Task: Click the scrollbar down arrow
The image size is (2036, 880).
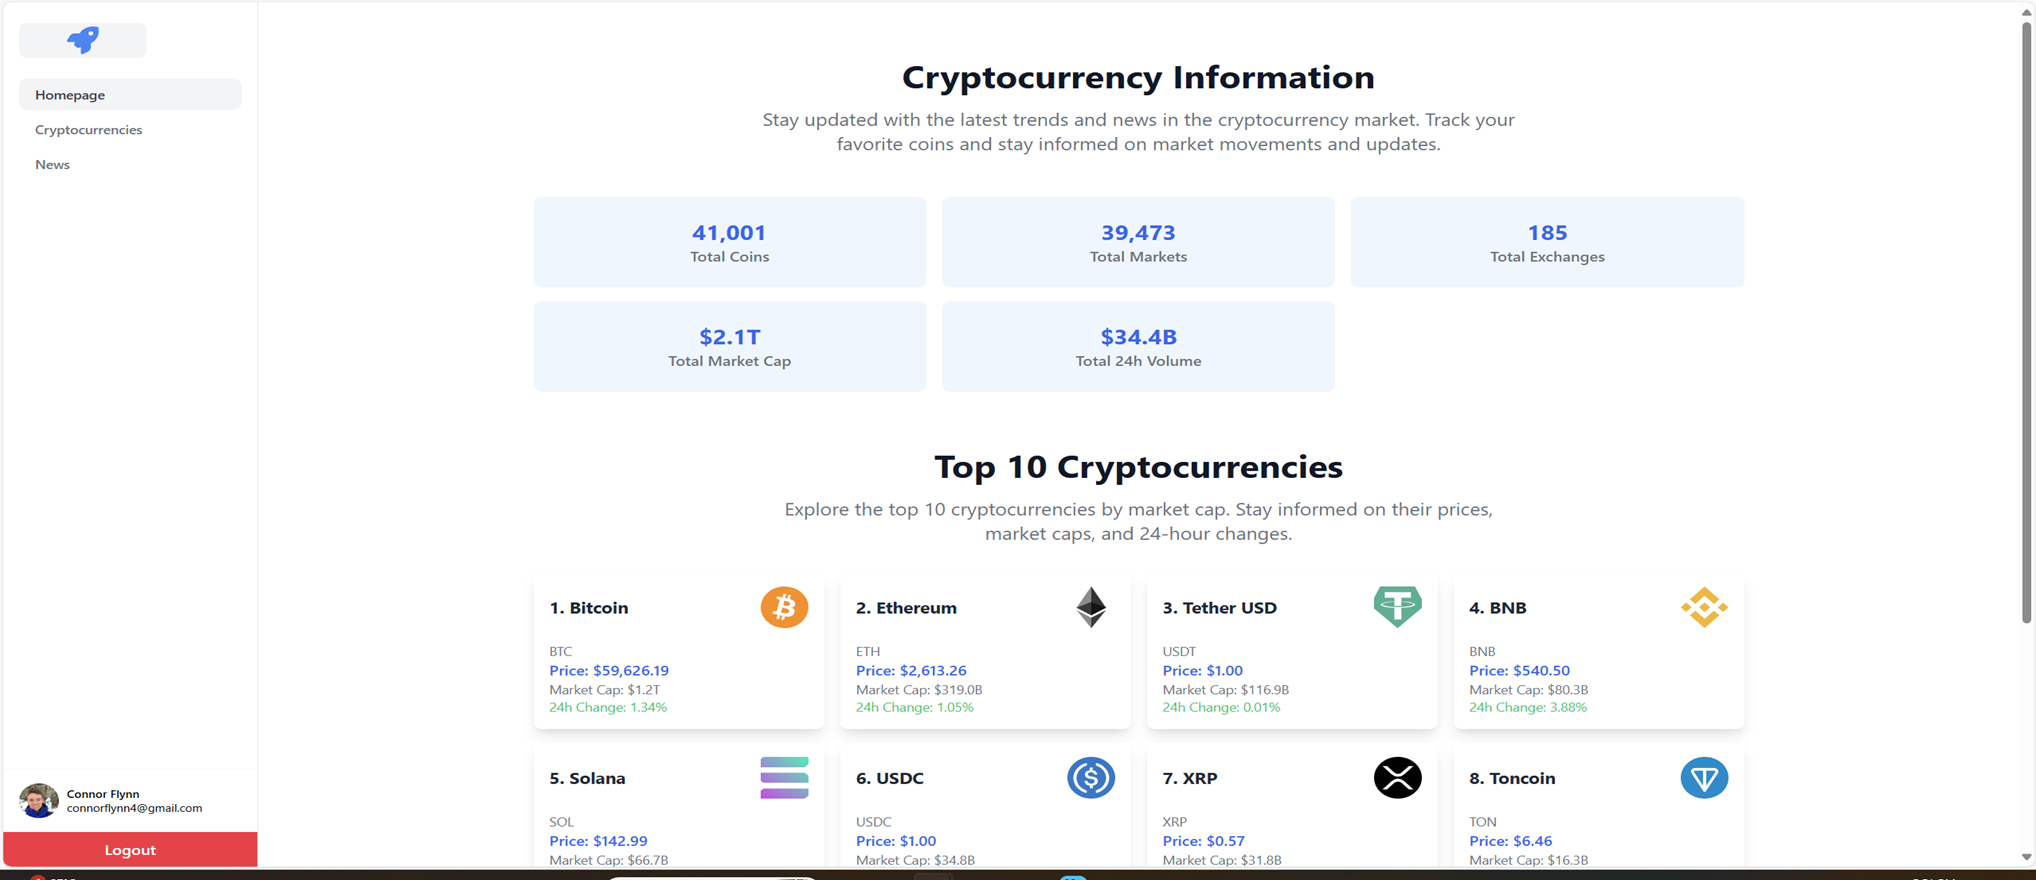Action: 2026,857
